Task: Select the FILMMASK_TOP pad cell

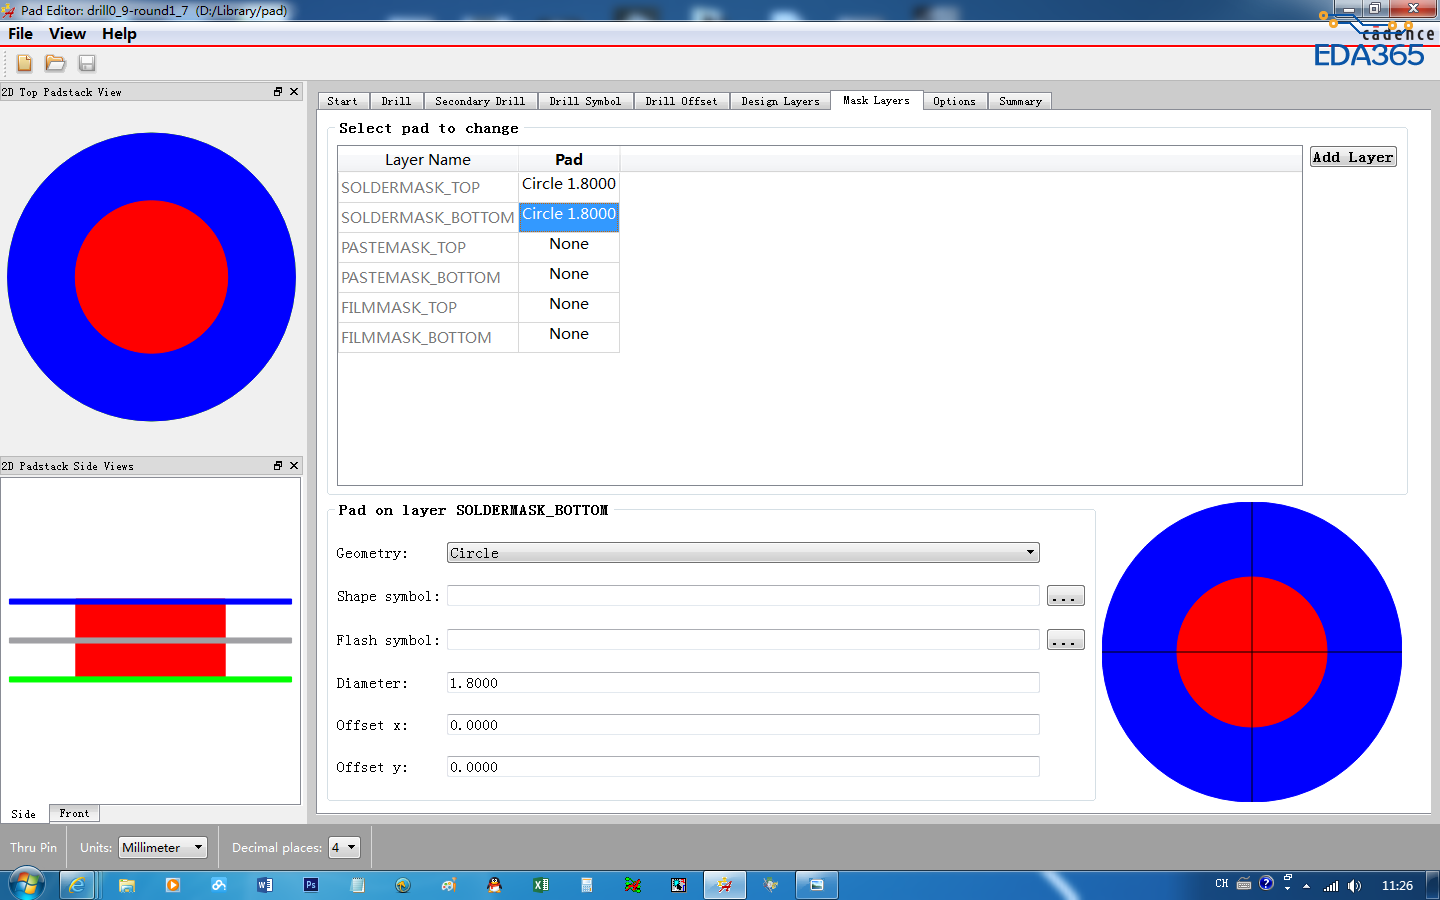Action: [569, 307]
